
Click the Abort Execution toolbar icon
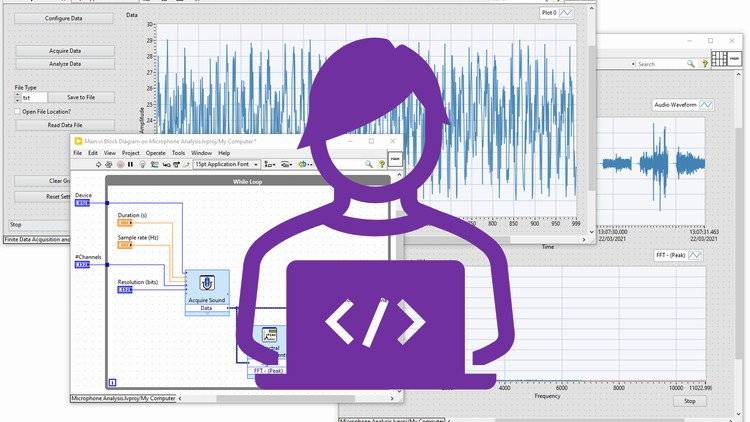pos(120,165)
